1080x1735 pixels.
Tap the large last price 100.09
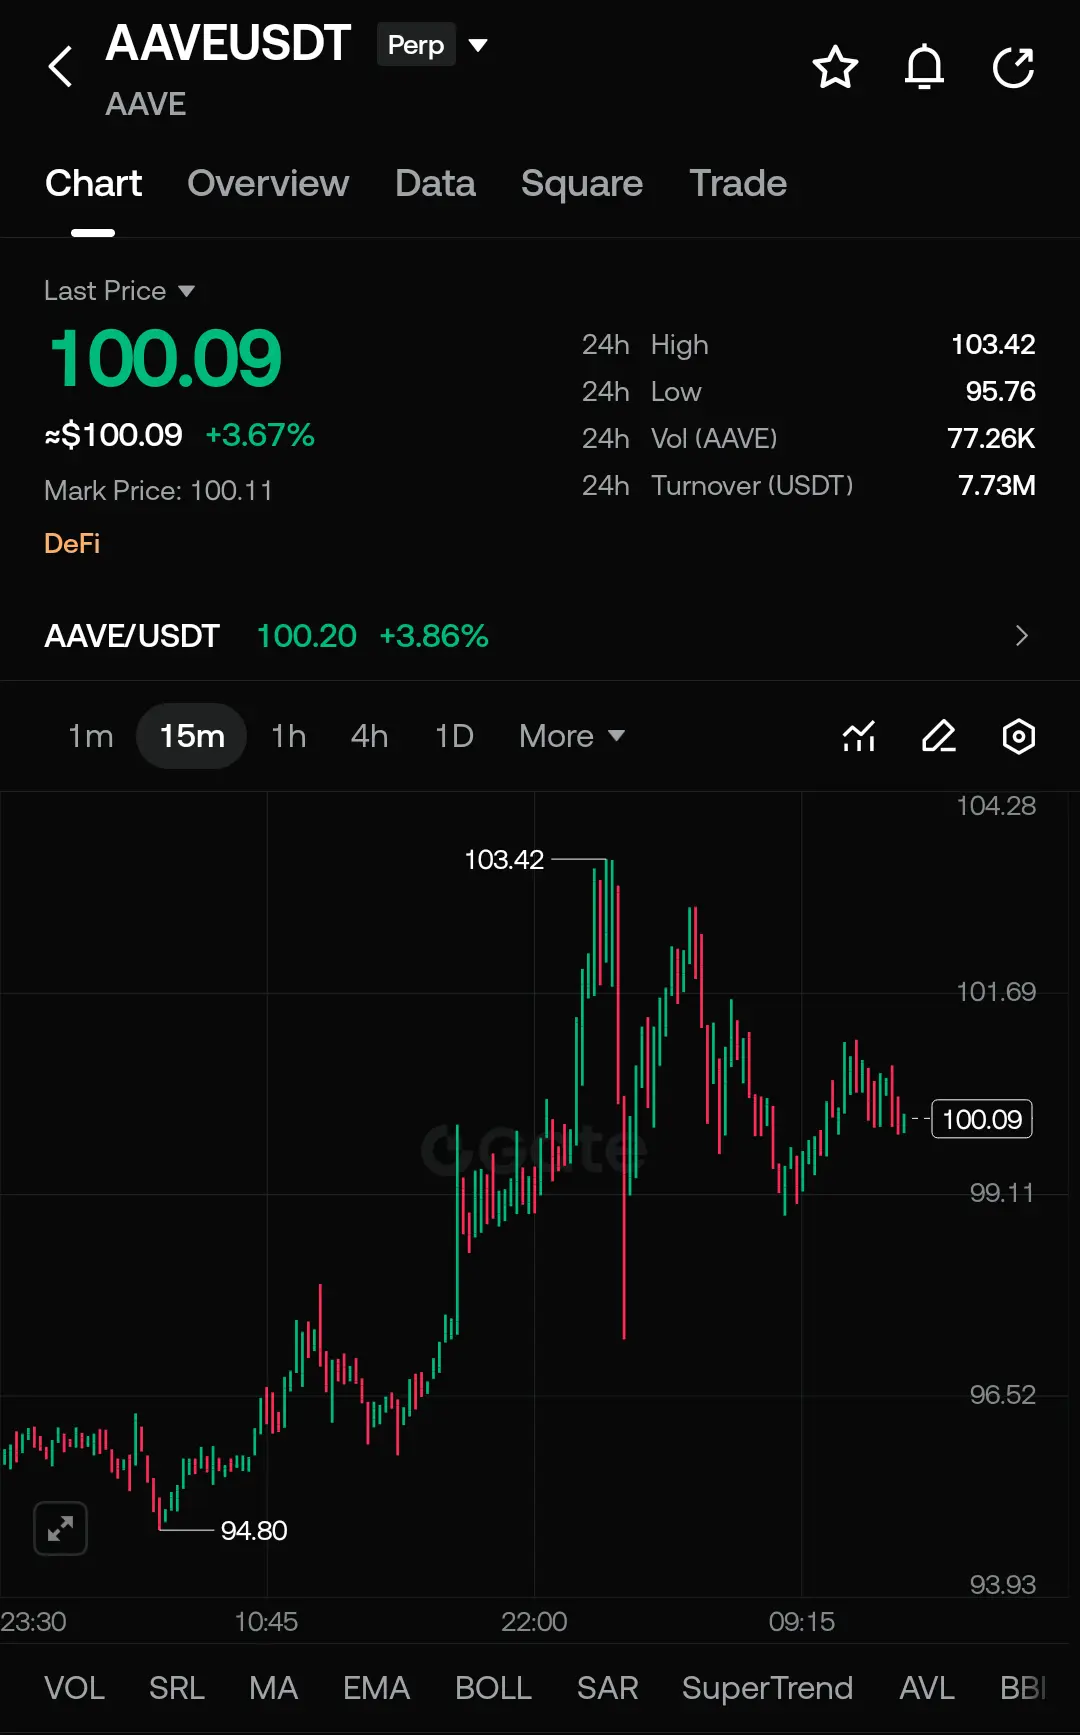pyautogui.click(x=166, y=358)
